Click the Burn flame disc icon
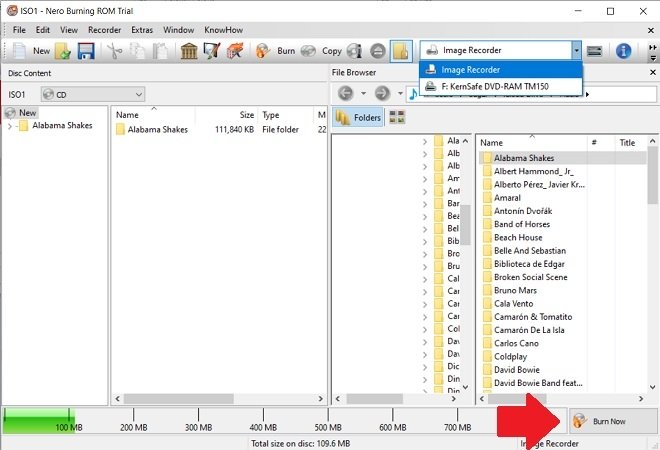Screen dimensions: 660x450 click(x=263, y=51)
